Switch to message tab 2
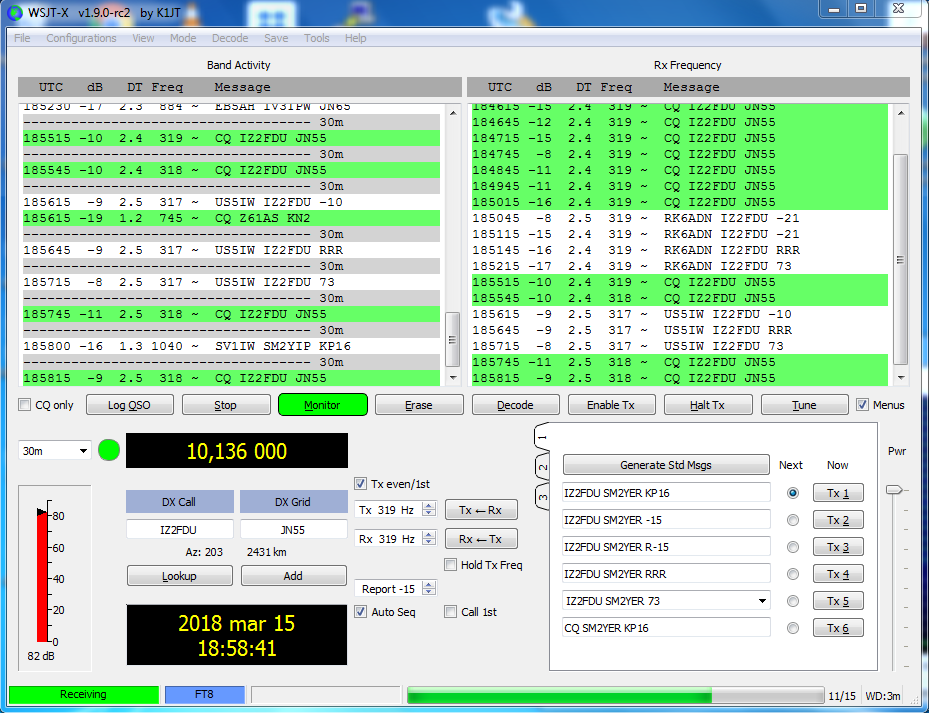This screenshot has width=929, height=713. point(543,468)
